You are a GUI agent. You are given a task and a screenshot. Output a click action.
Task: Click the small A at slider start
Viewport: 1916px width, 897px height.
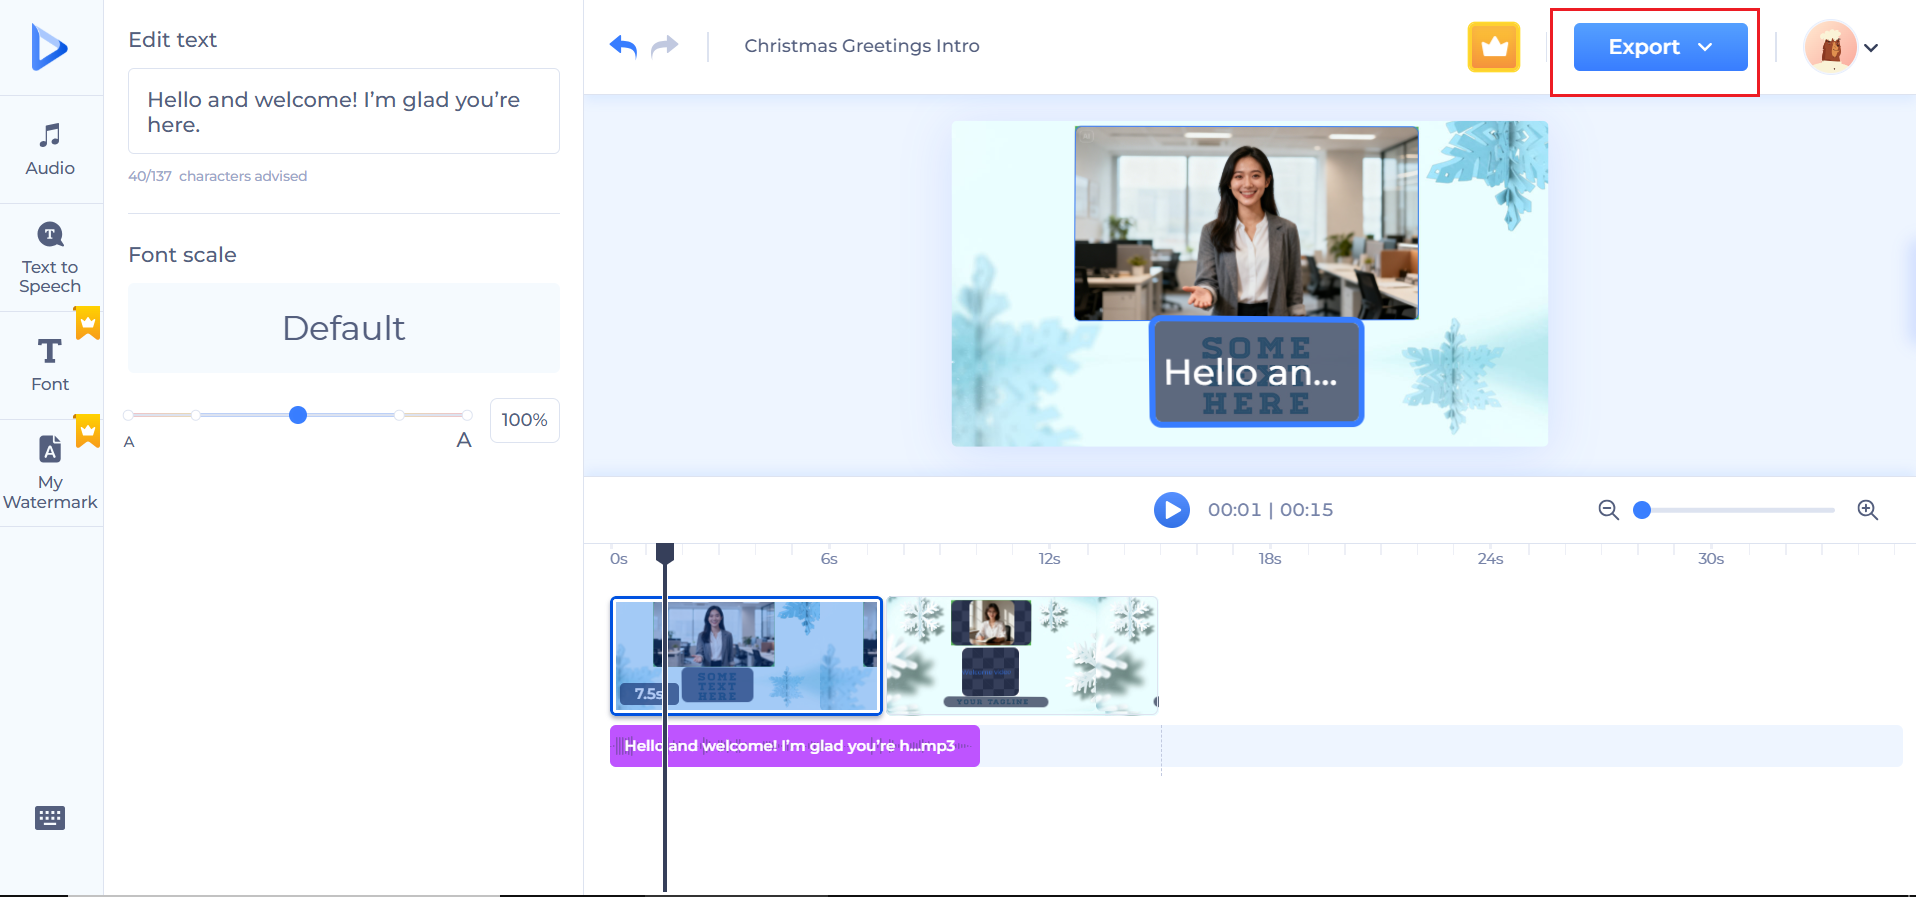click(x=129, y=442)
